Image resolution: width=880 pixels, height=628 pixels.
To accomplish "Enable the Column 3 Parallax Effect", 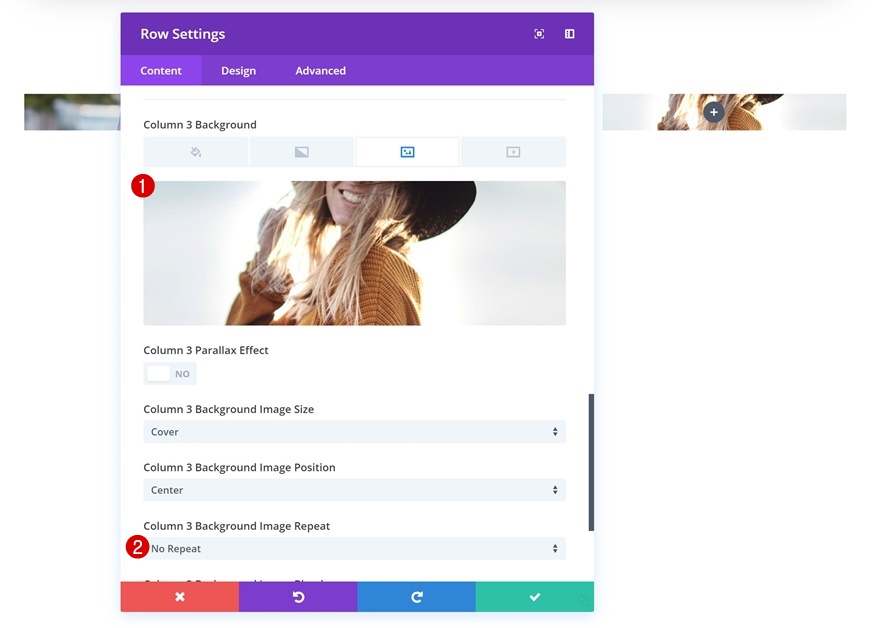I will 170,373.
